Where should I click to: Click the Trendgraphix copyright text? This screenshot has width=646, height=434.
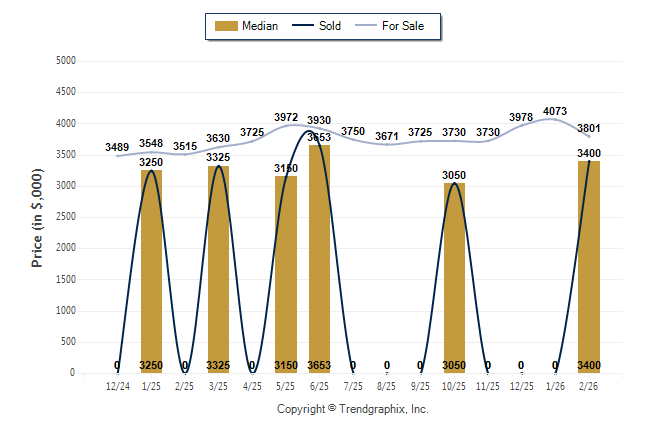click(x=352, y=410)
